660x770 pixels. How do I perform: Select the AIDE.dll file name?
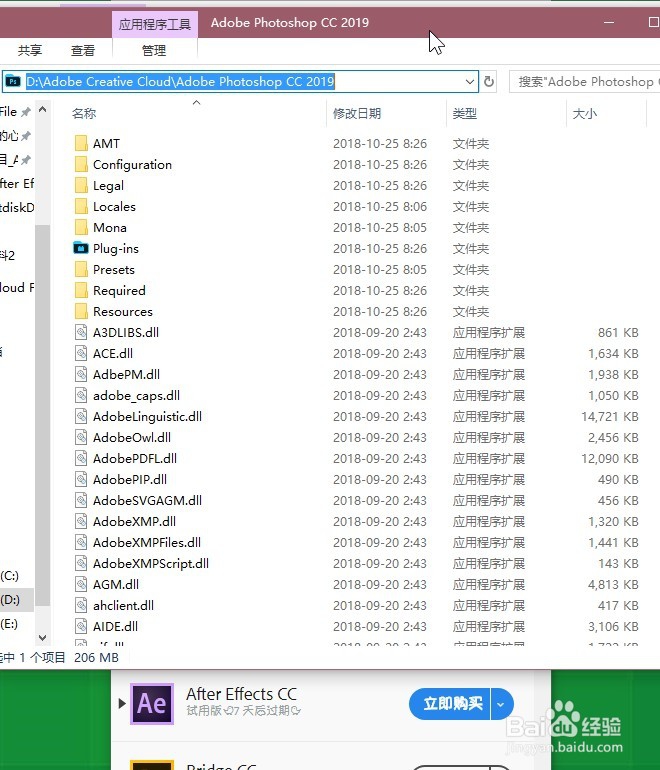click(115, 627)
